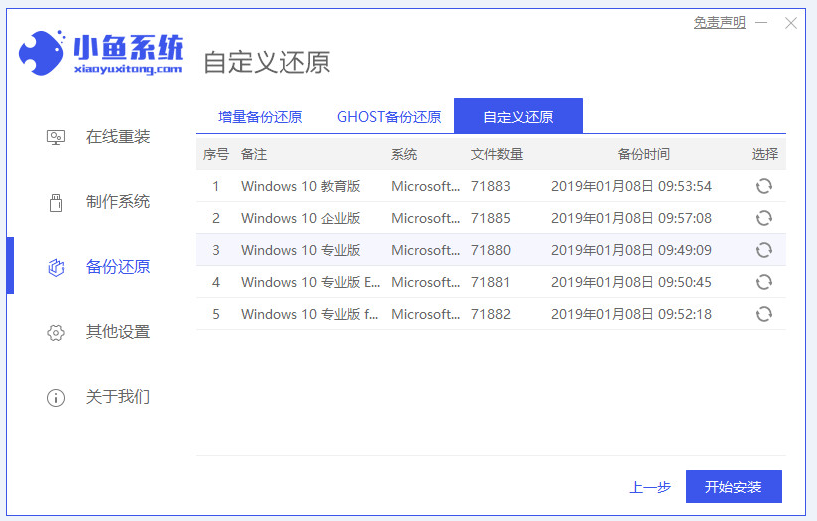Select the Windows 10 专业版 f... entry
Screen dimensions: 817x521
[x=491, y=314]
